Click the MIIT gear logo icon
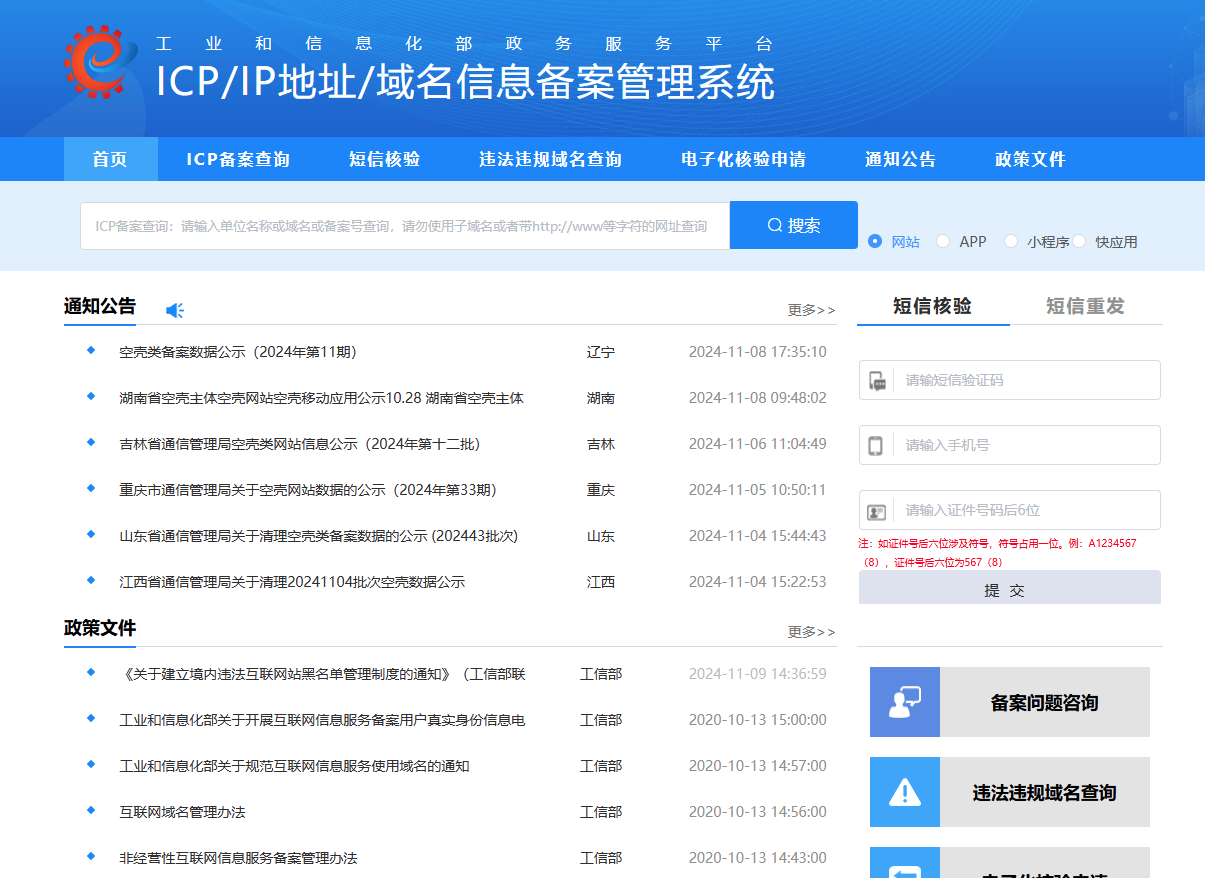1205x878 pixels. (x=100, y=62)
